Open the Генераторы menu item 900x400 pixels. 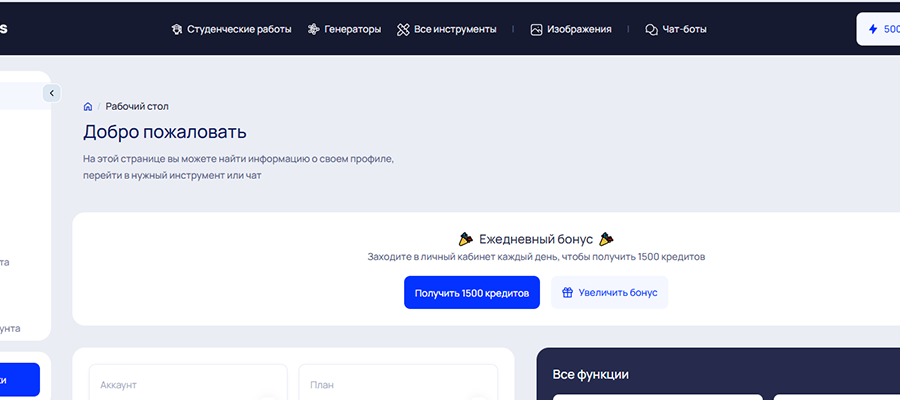(x=344, y=29)
